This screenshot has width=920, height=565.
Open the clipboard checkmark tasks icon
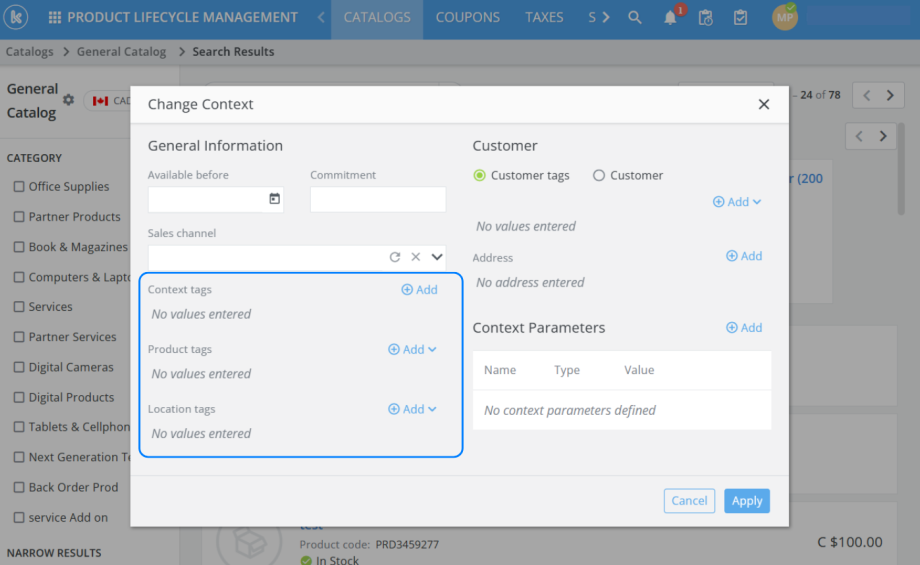740,18
